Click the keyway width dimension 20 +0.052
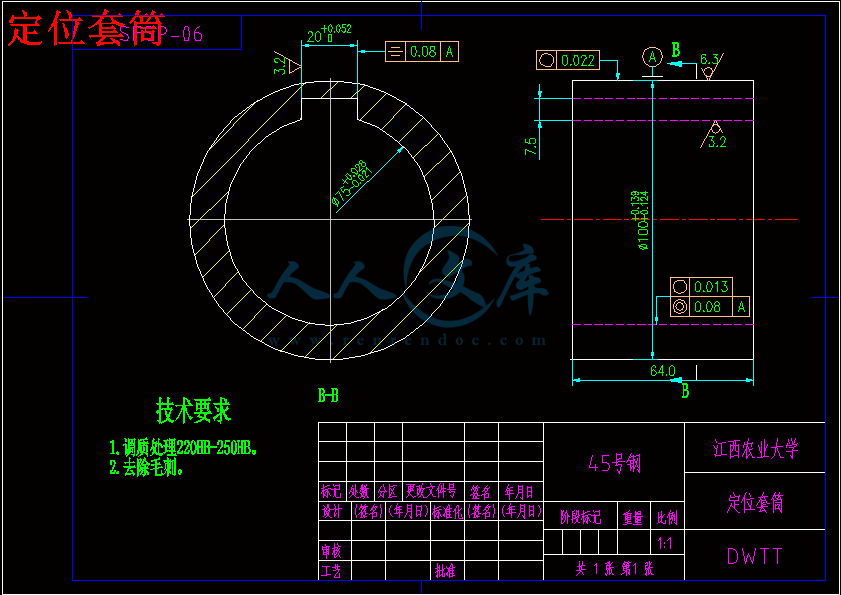The image size is (841, 595). tap(329, 33)
